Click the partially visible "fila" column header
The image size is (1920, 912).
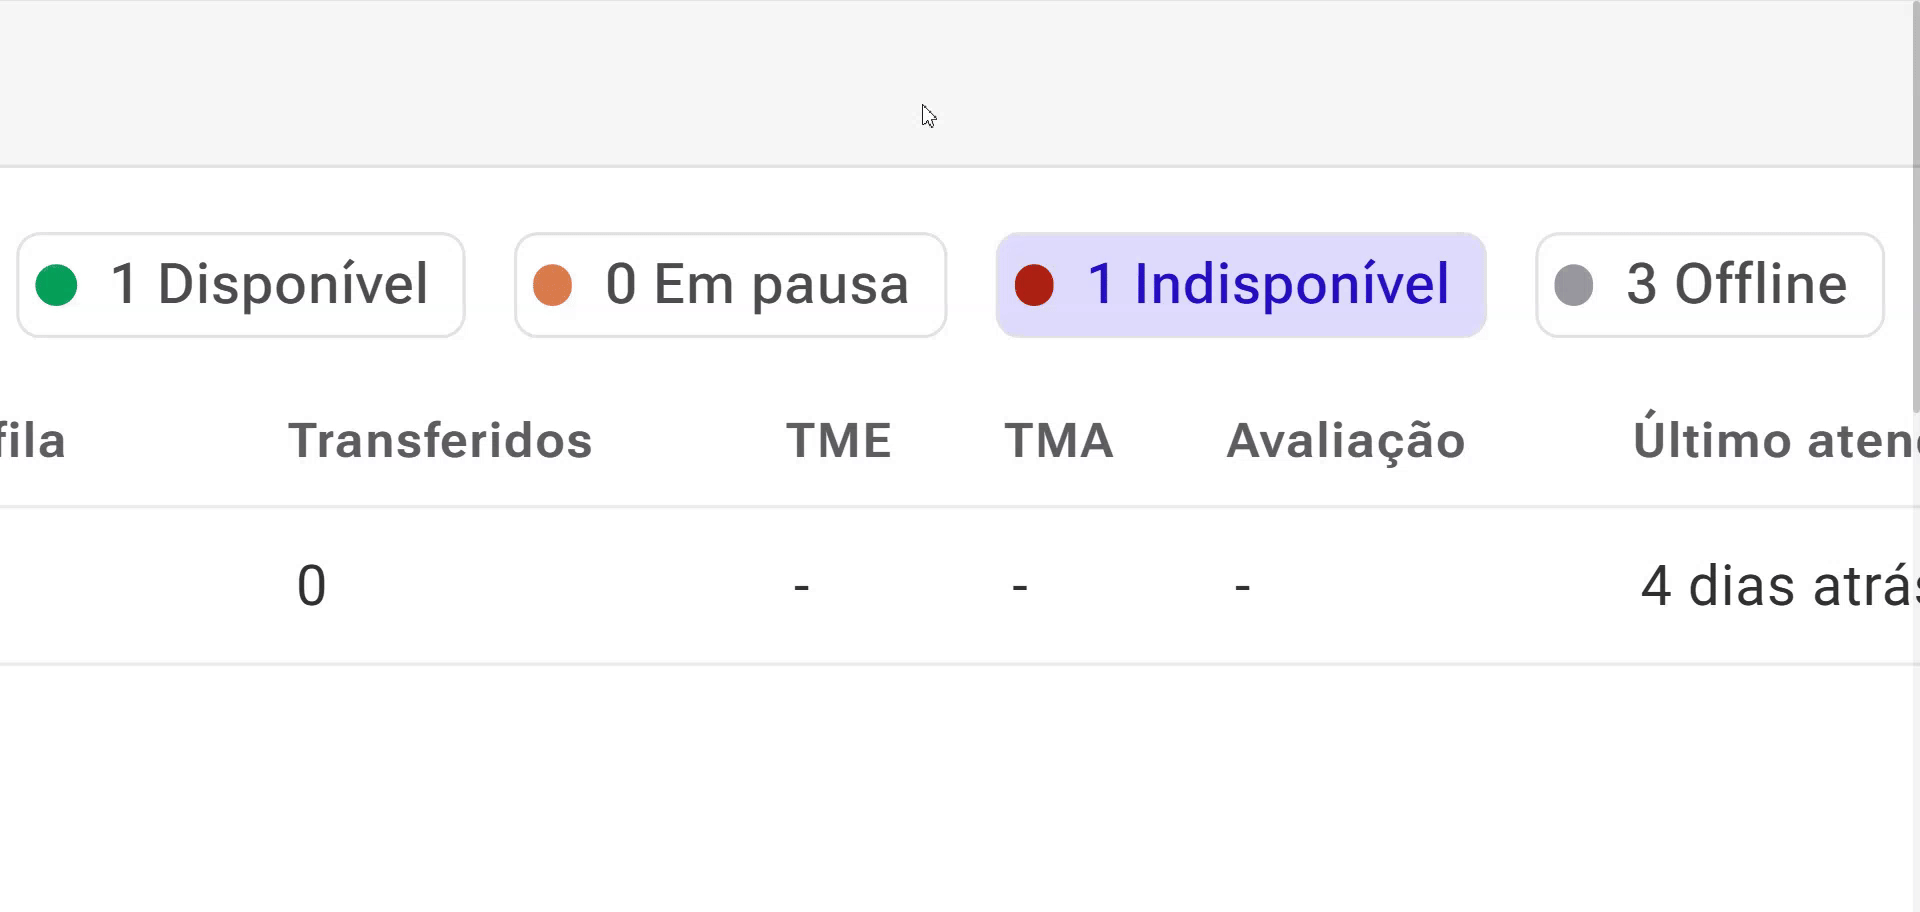pyautogui.click(x=32, y=441)
